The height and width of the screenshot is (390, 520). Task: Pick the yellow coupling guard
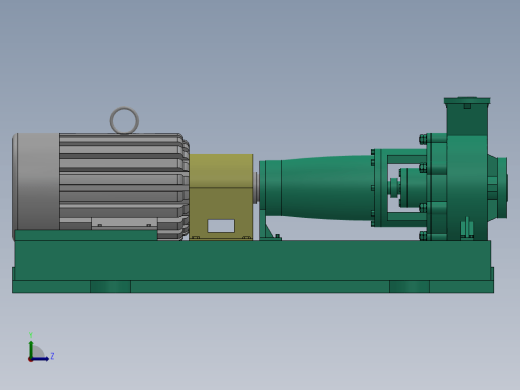coord(221,197)
